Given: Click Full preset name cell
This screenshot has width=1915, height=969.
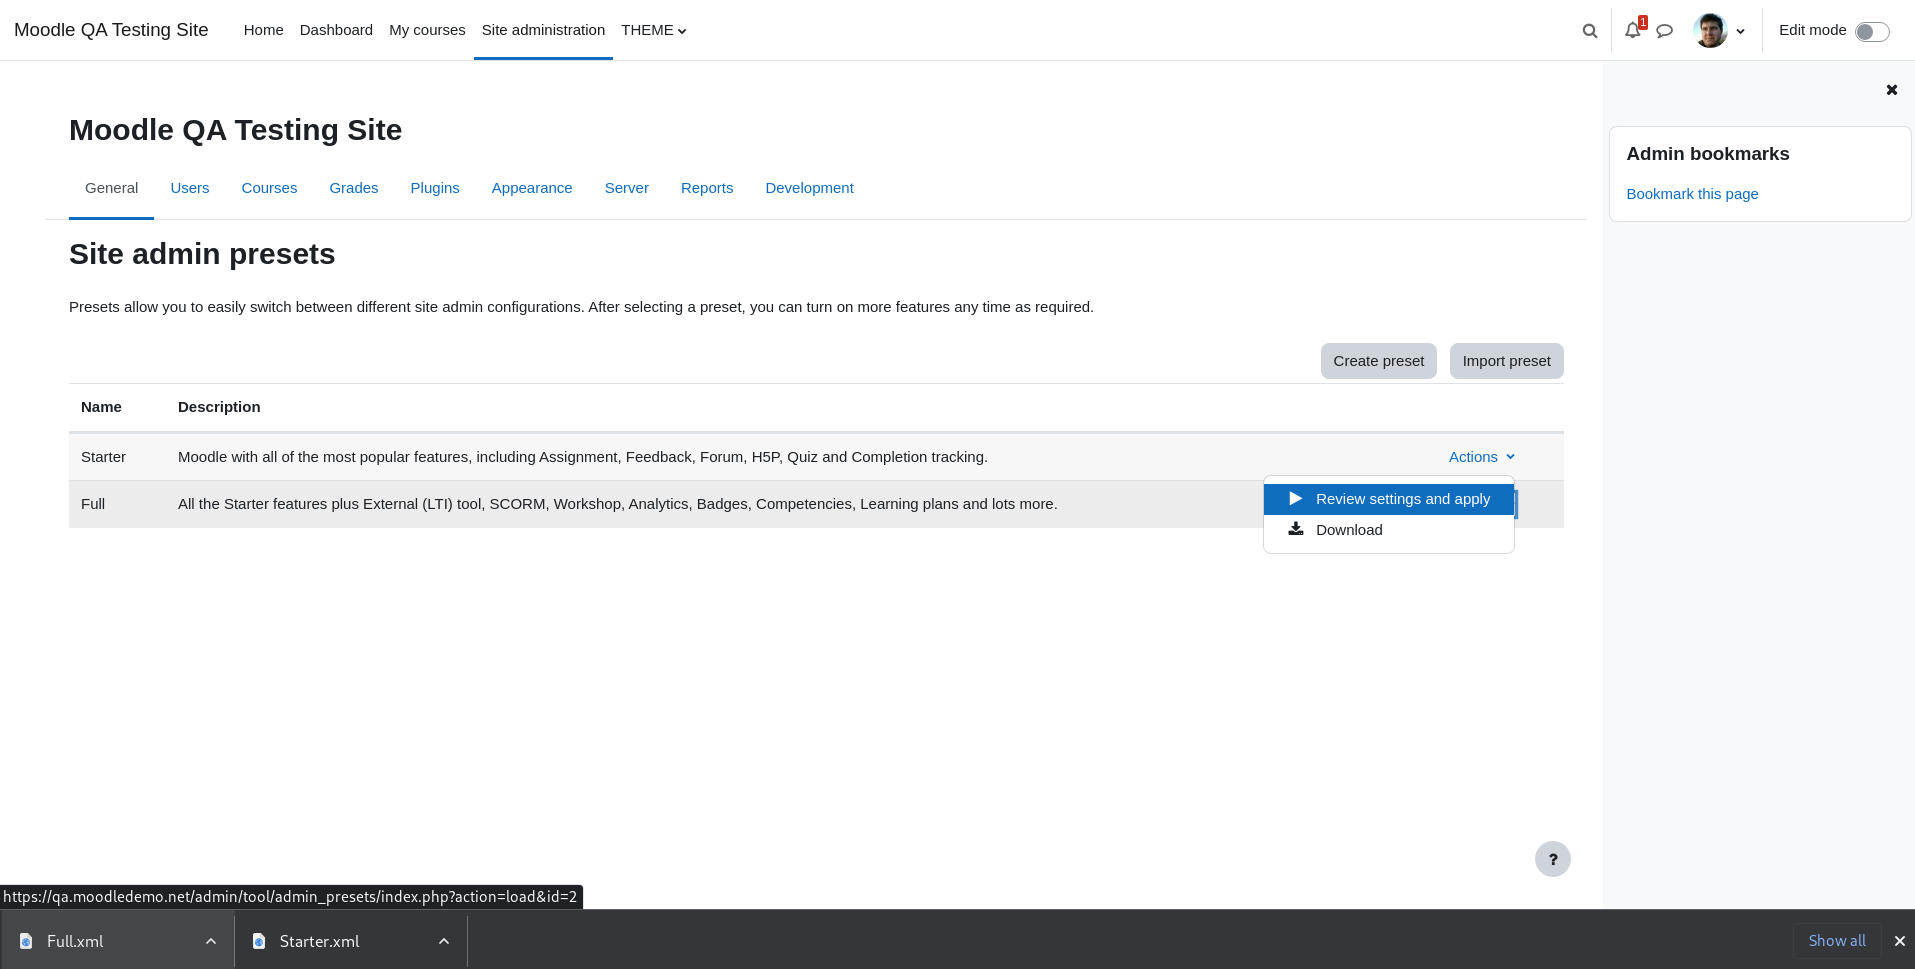Looking at the screenshot, I should (93, 504).
